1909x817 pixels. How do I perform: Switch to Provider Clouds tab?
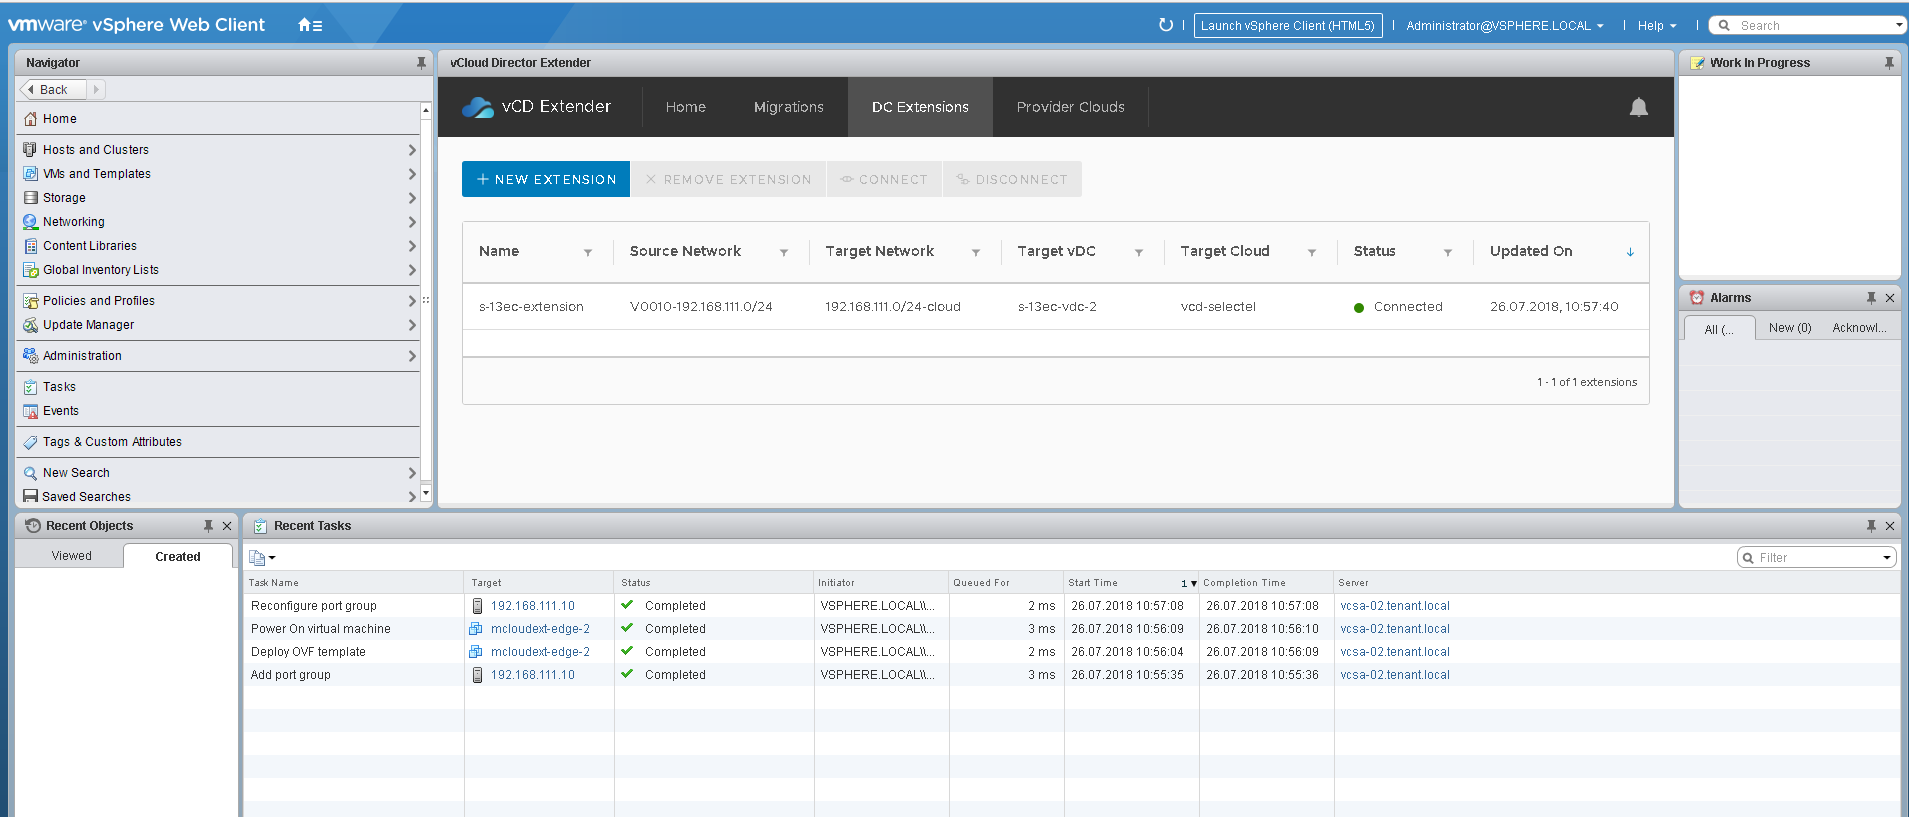point(1071,107)
